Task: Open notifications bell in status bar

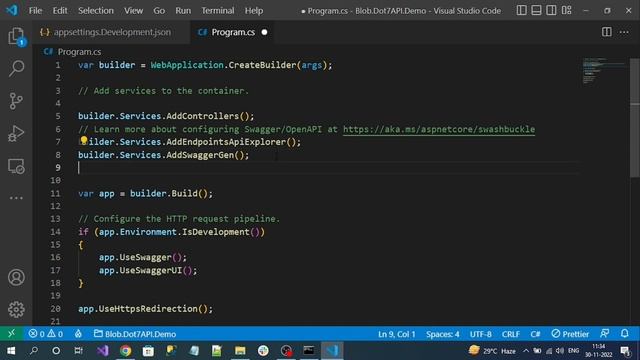Action: 624,333
